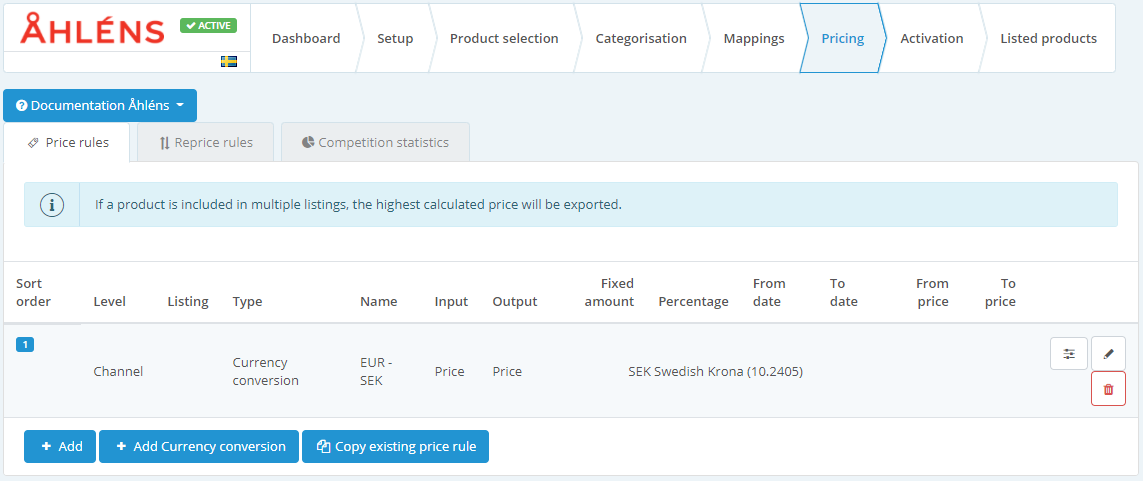Image resolution: width=1143 pixels, height=481 pixels.
Task: Click the To price column header
Action: point(1000,292)
